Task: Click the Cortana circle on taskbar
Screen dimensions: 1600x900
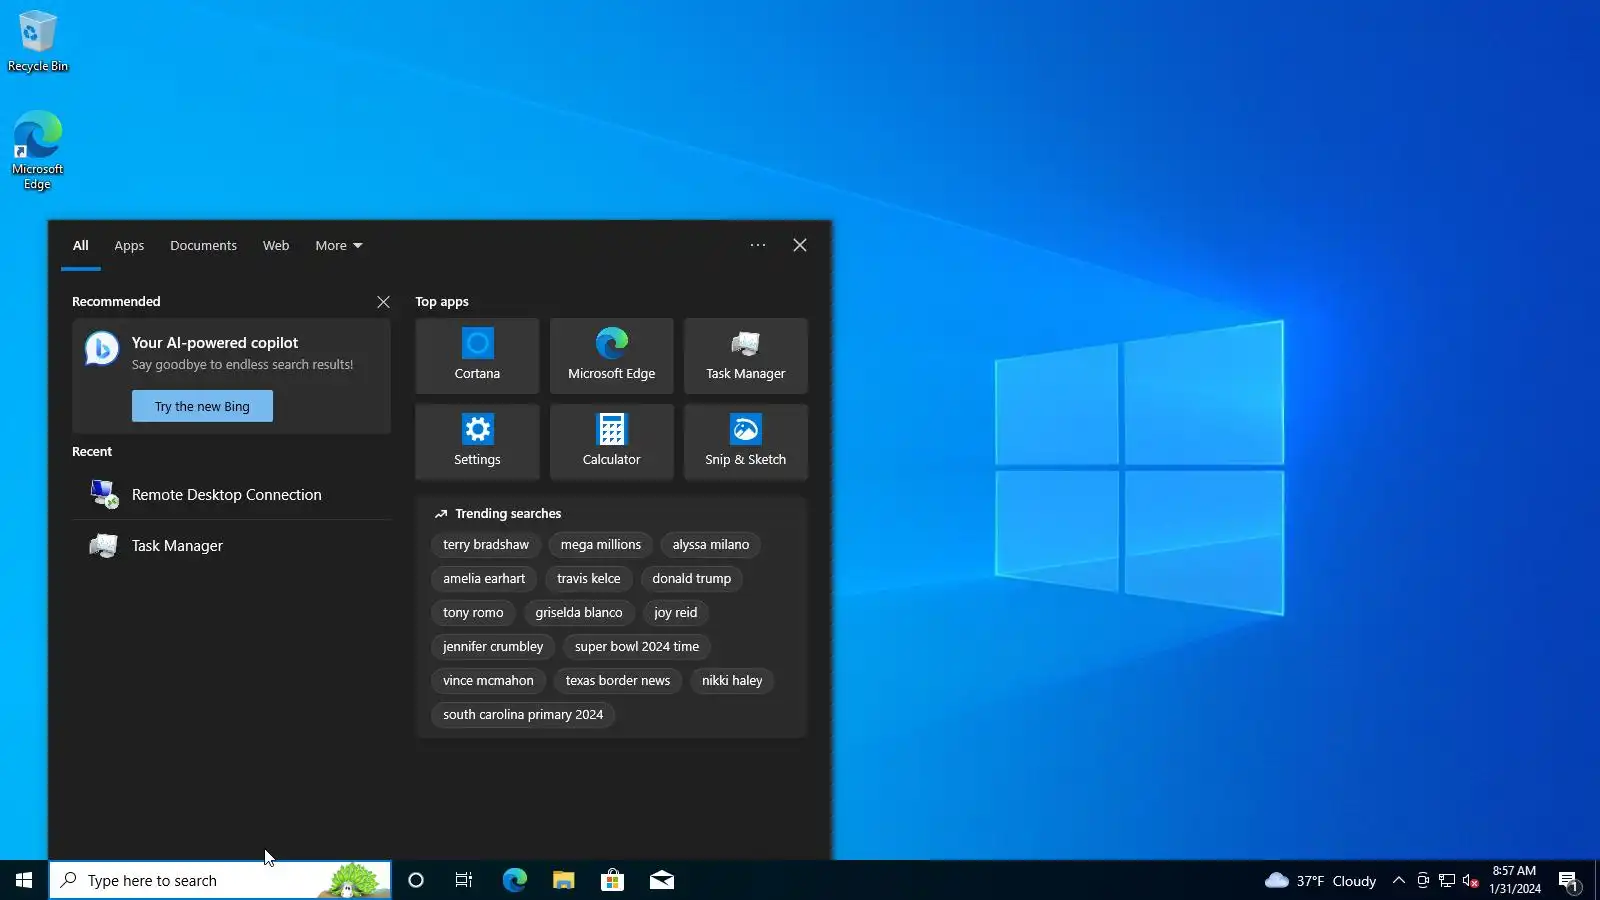Action: (416, 880)
